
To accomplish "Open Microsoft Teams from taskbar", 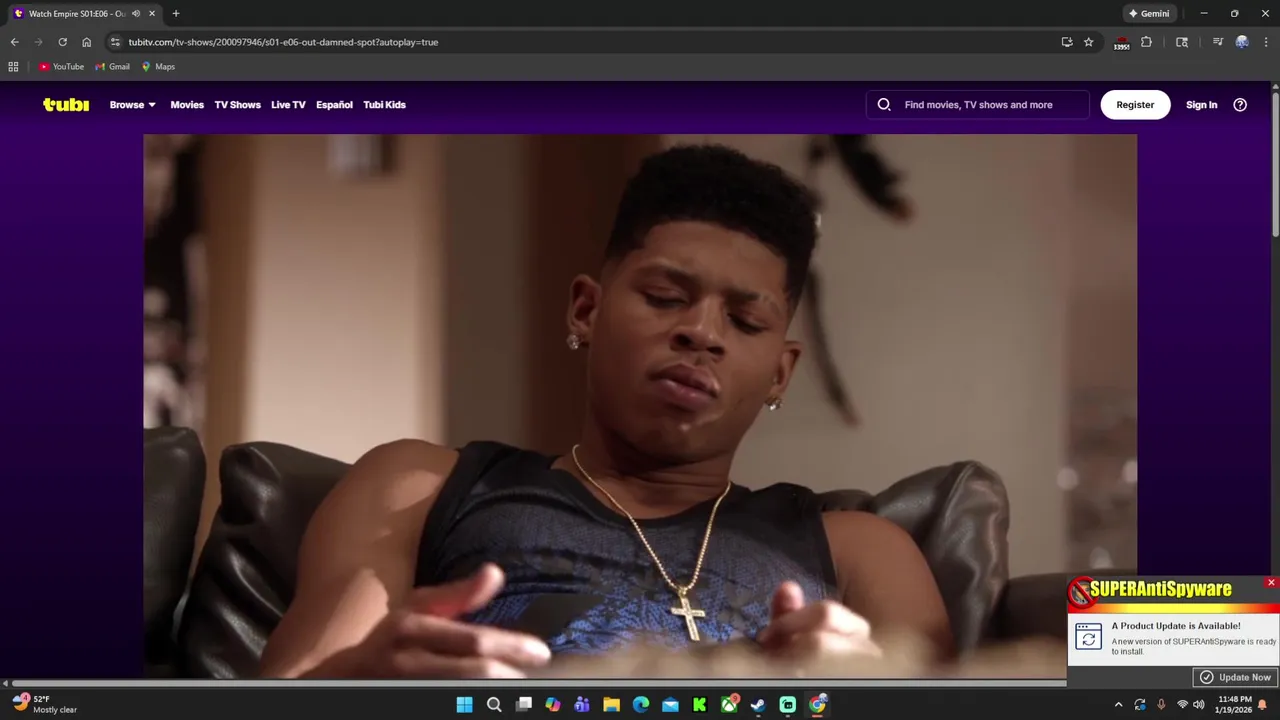I will pyautogui.click(x=582, y=705).
